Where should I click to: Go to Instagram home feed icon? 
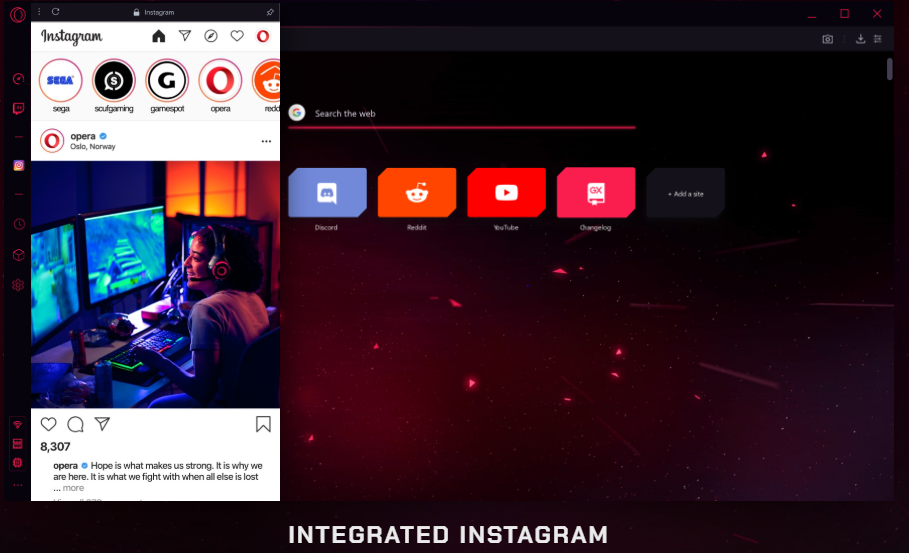click(158, 37)
